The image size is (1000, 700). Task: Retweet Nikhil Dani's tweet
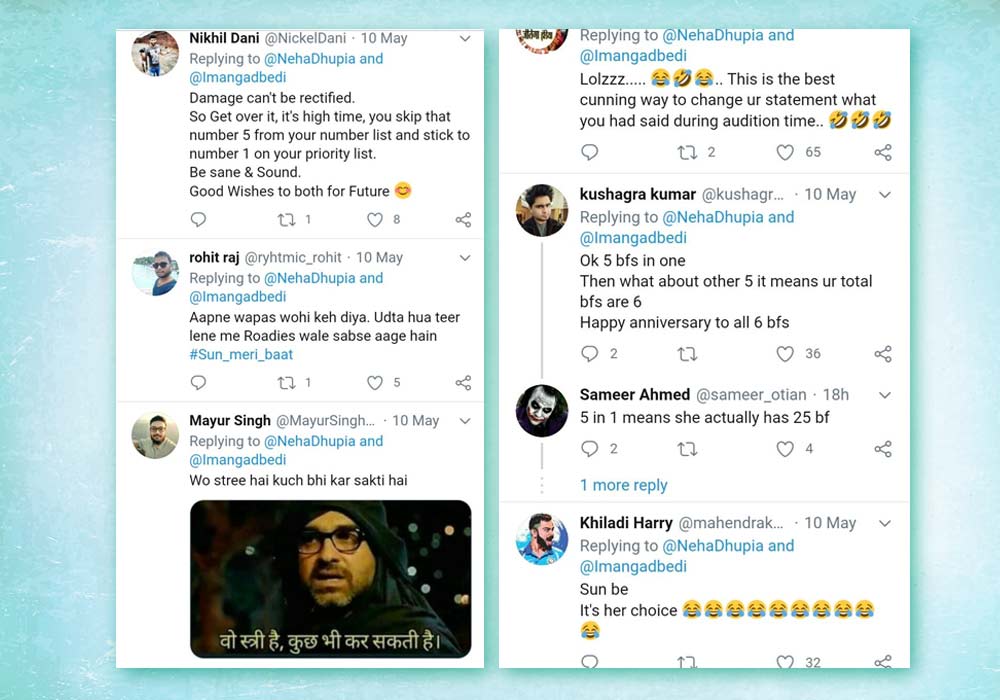(286, 220)
